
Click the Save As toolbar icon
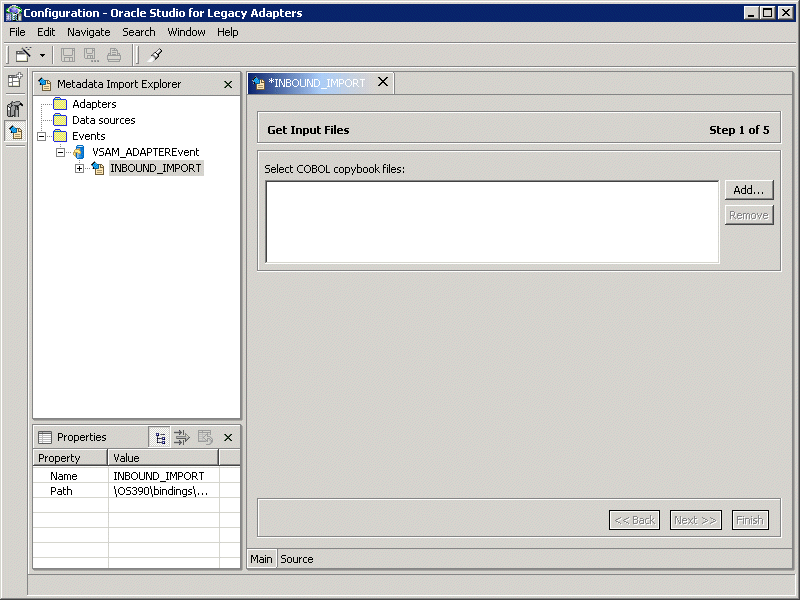pos(91,55)
